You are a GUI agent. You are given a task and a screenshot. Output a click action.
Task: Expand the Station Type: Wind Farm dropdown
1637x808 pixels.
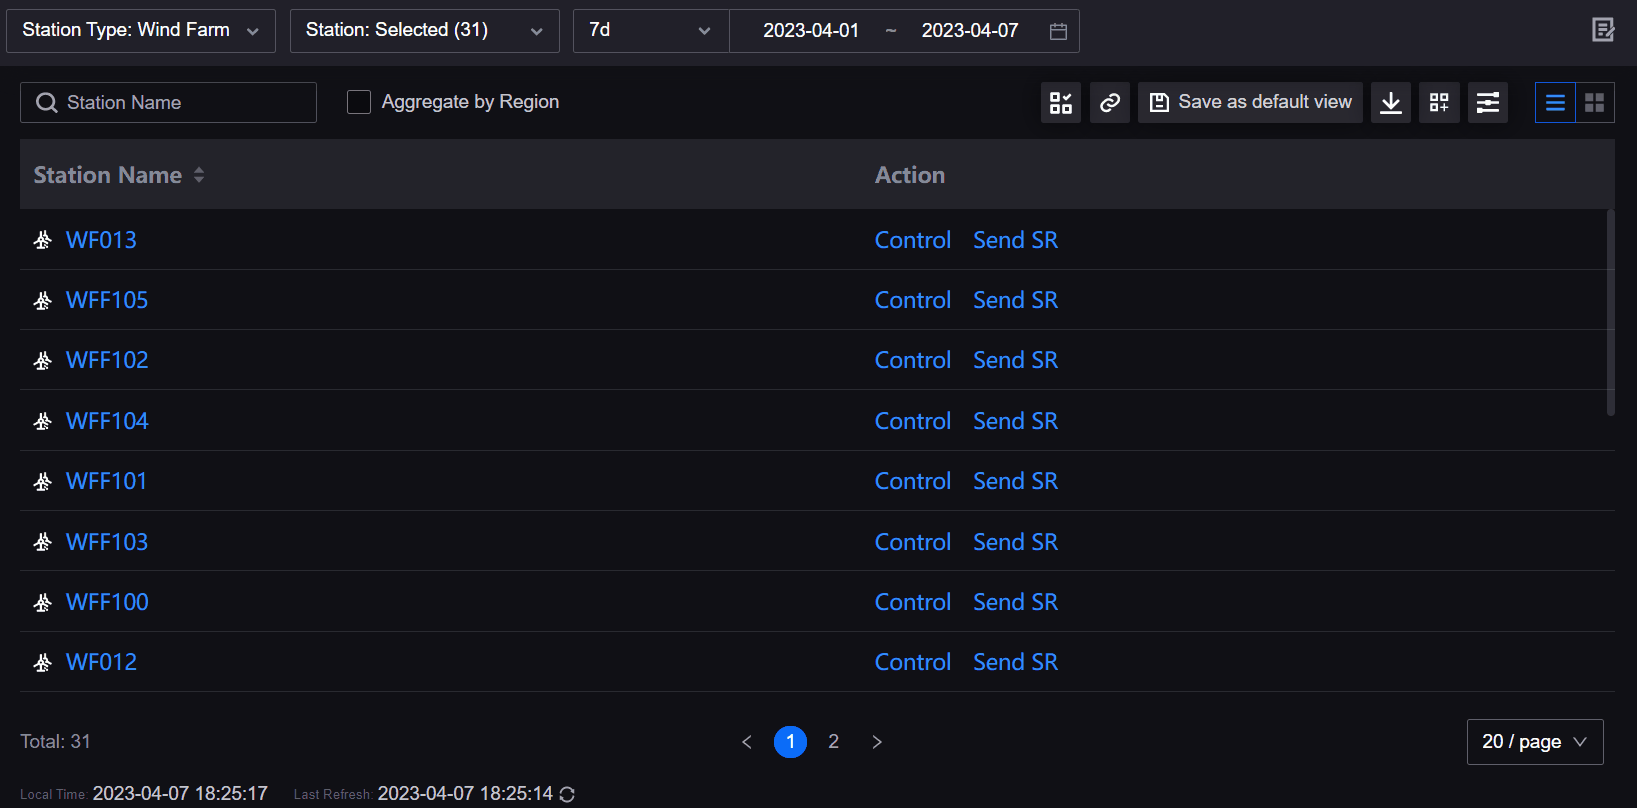[141, 30]
